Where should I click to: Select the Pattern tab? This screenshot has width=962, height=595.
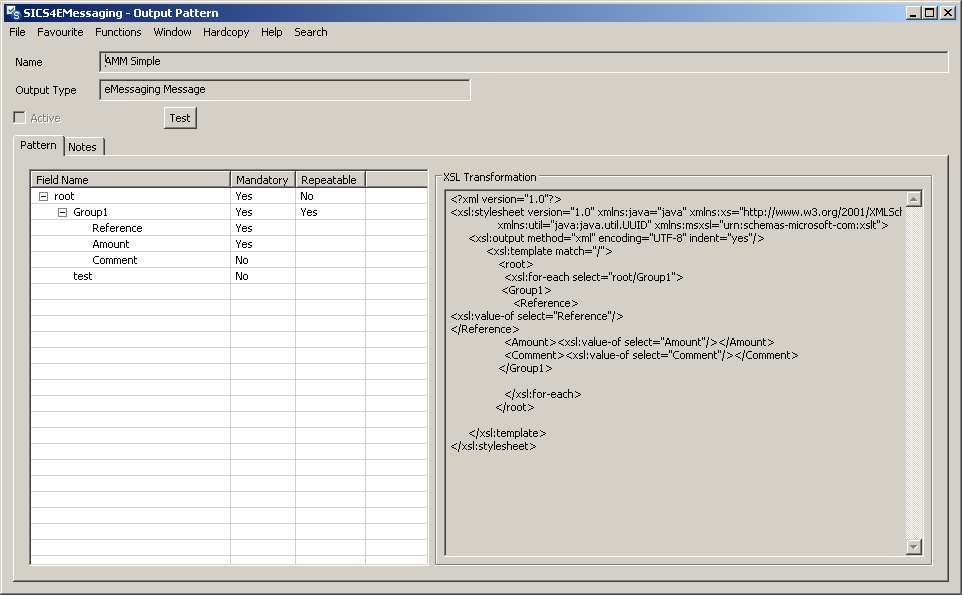pos(39,146)
